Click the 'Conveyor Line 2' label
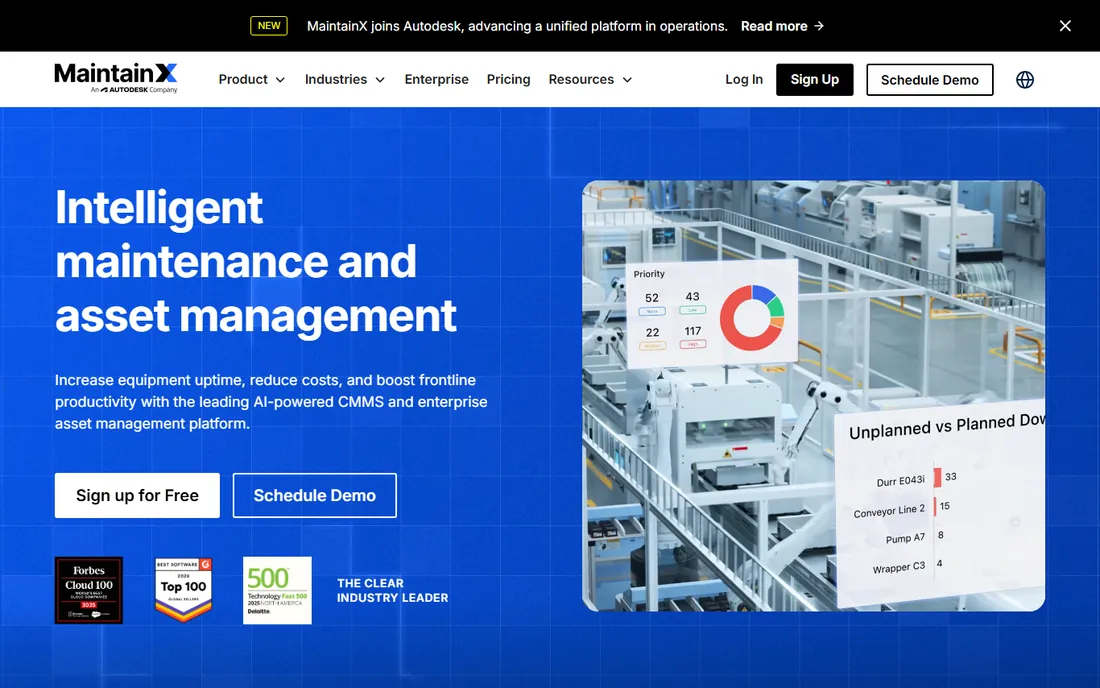Image resolution: width=1100 pixels, height=688 pixels. click(x=889, y=511)
